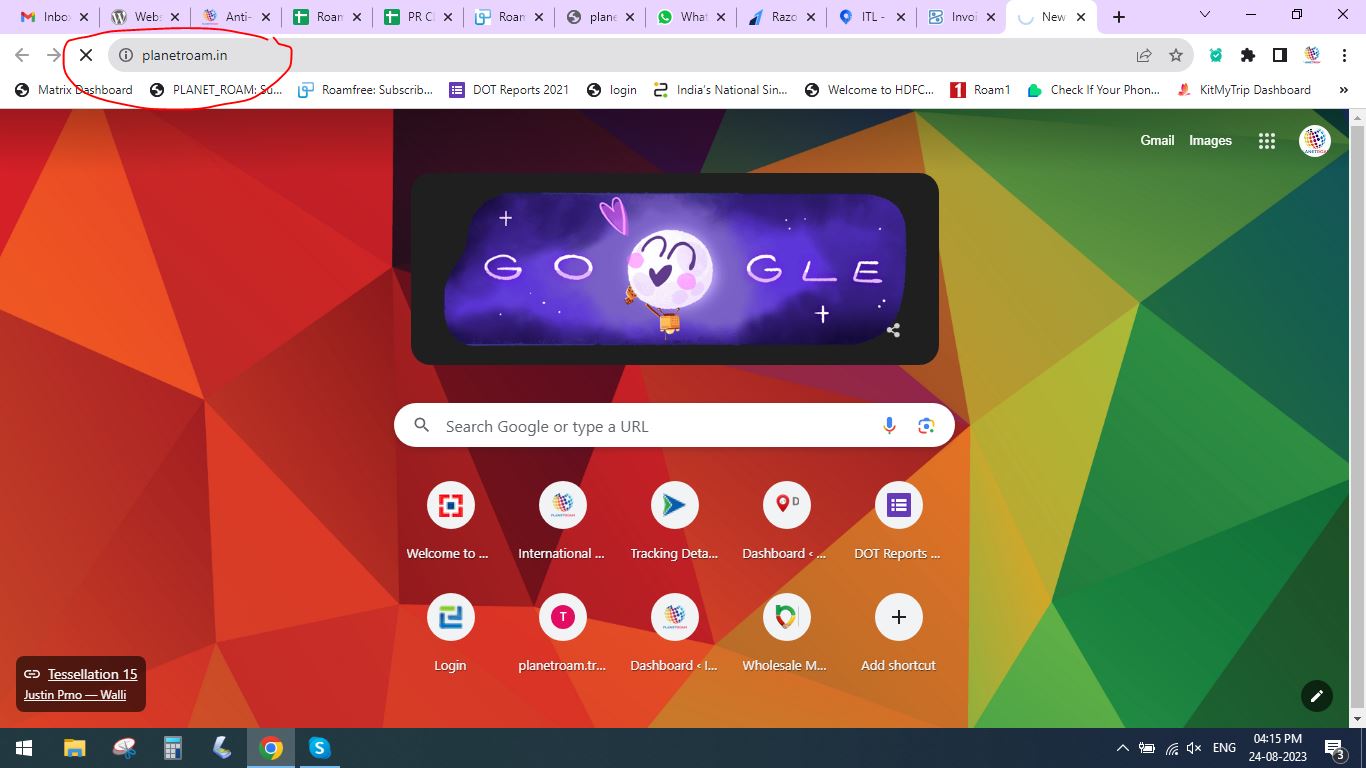The height and width of the screenshot is (768, 1366).
Task: Open the Calculator from the taskbar
Action: coord(173,748)
